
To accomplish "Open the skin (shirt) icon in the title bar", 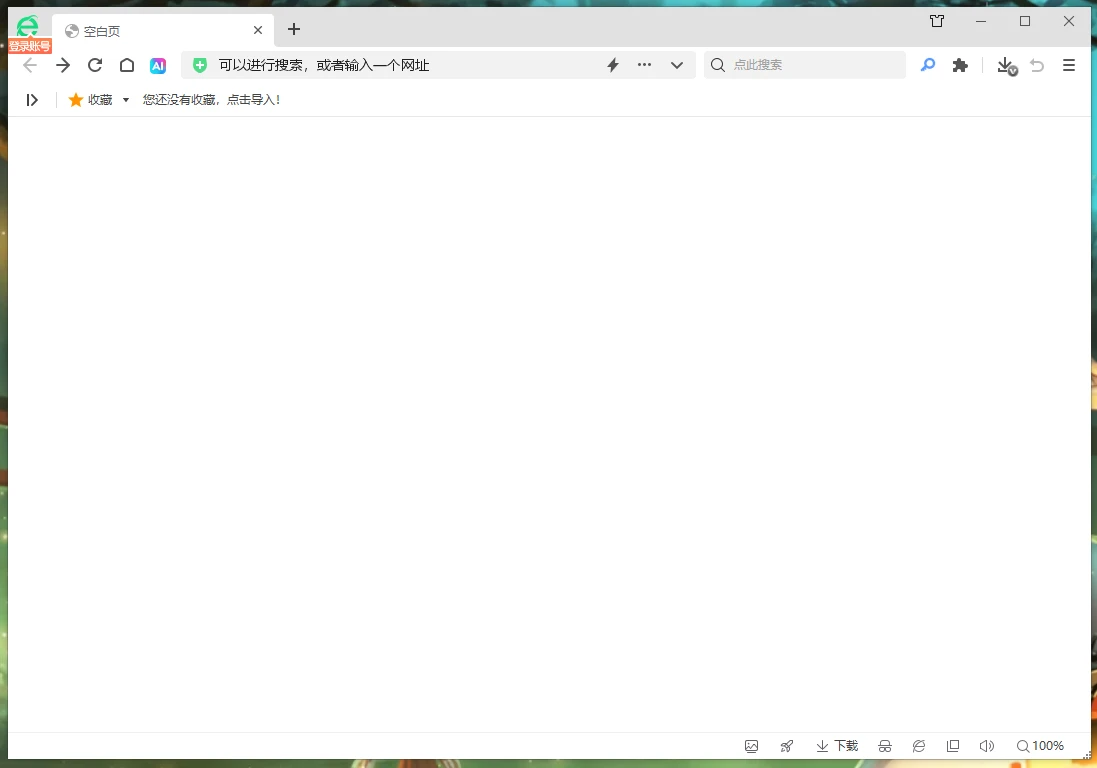I will click(937, 21).
